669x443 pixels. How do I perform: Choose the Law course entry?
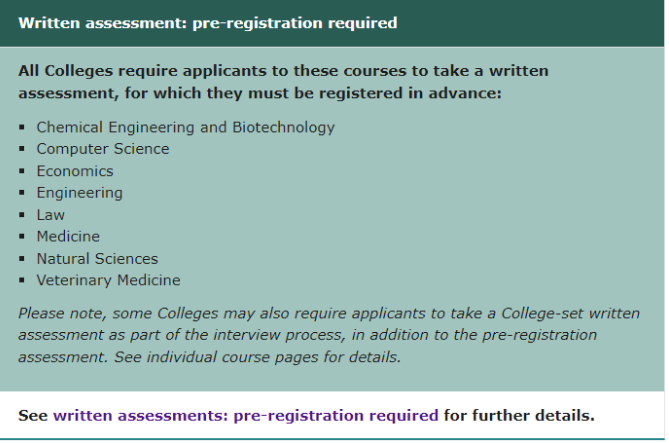[51, 215]
